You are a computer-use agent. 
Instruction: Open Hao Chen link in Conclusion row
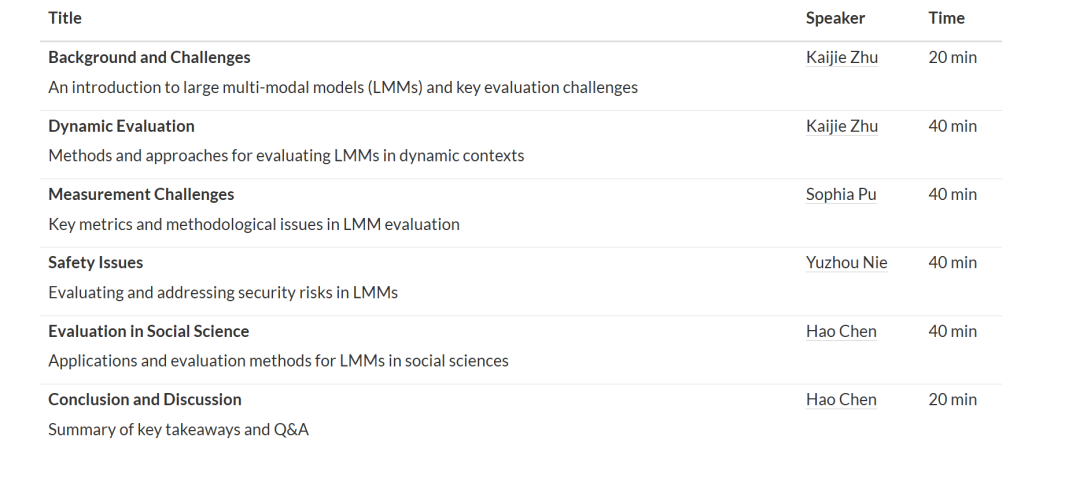(x=841, y=400)
